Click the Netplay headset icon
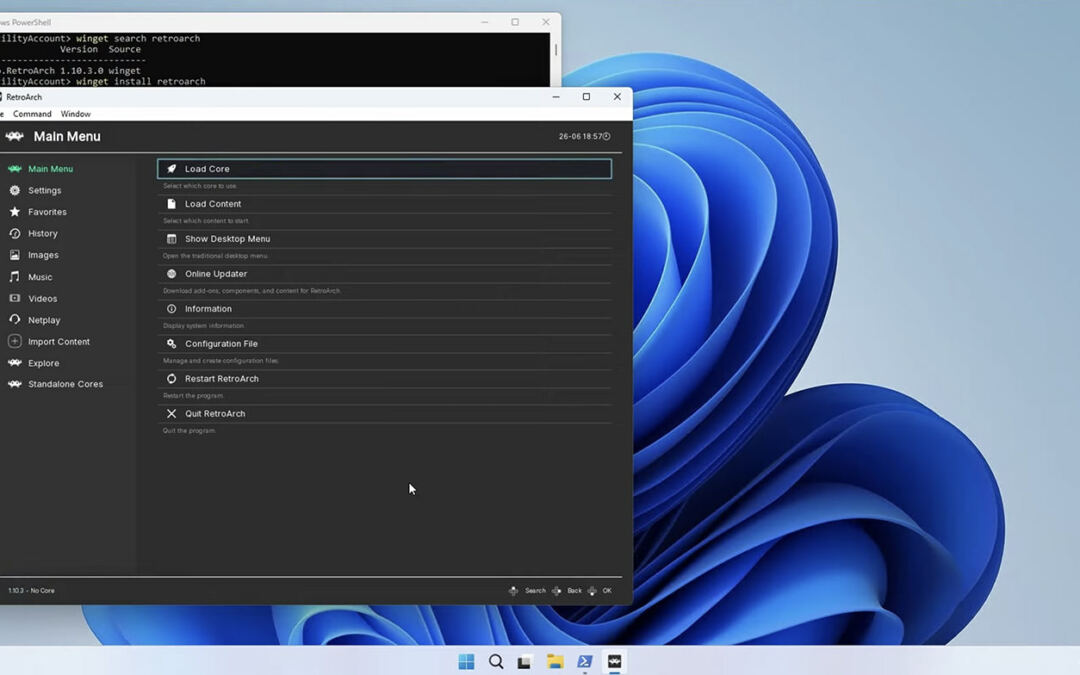Screen dimensions: 1080x675 tap(15, 320)
